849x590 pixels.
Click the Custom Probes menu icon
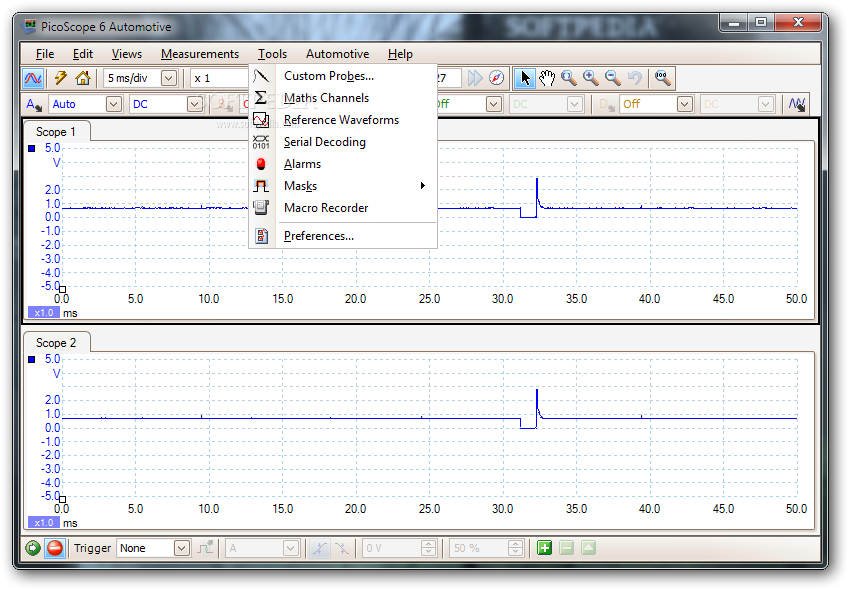pyautogui.click(x=261, y=76)
